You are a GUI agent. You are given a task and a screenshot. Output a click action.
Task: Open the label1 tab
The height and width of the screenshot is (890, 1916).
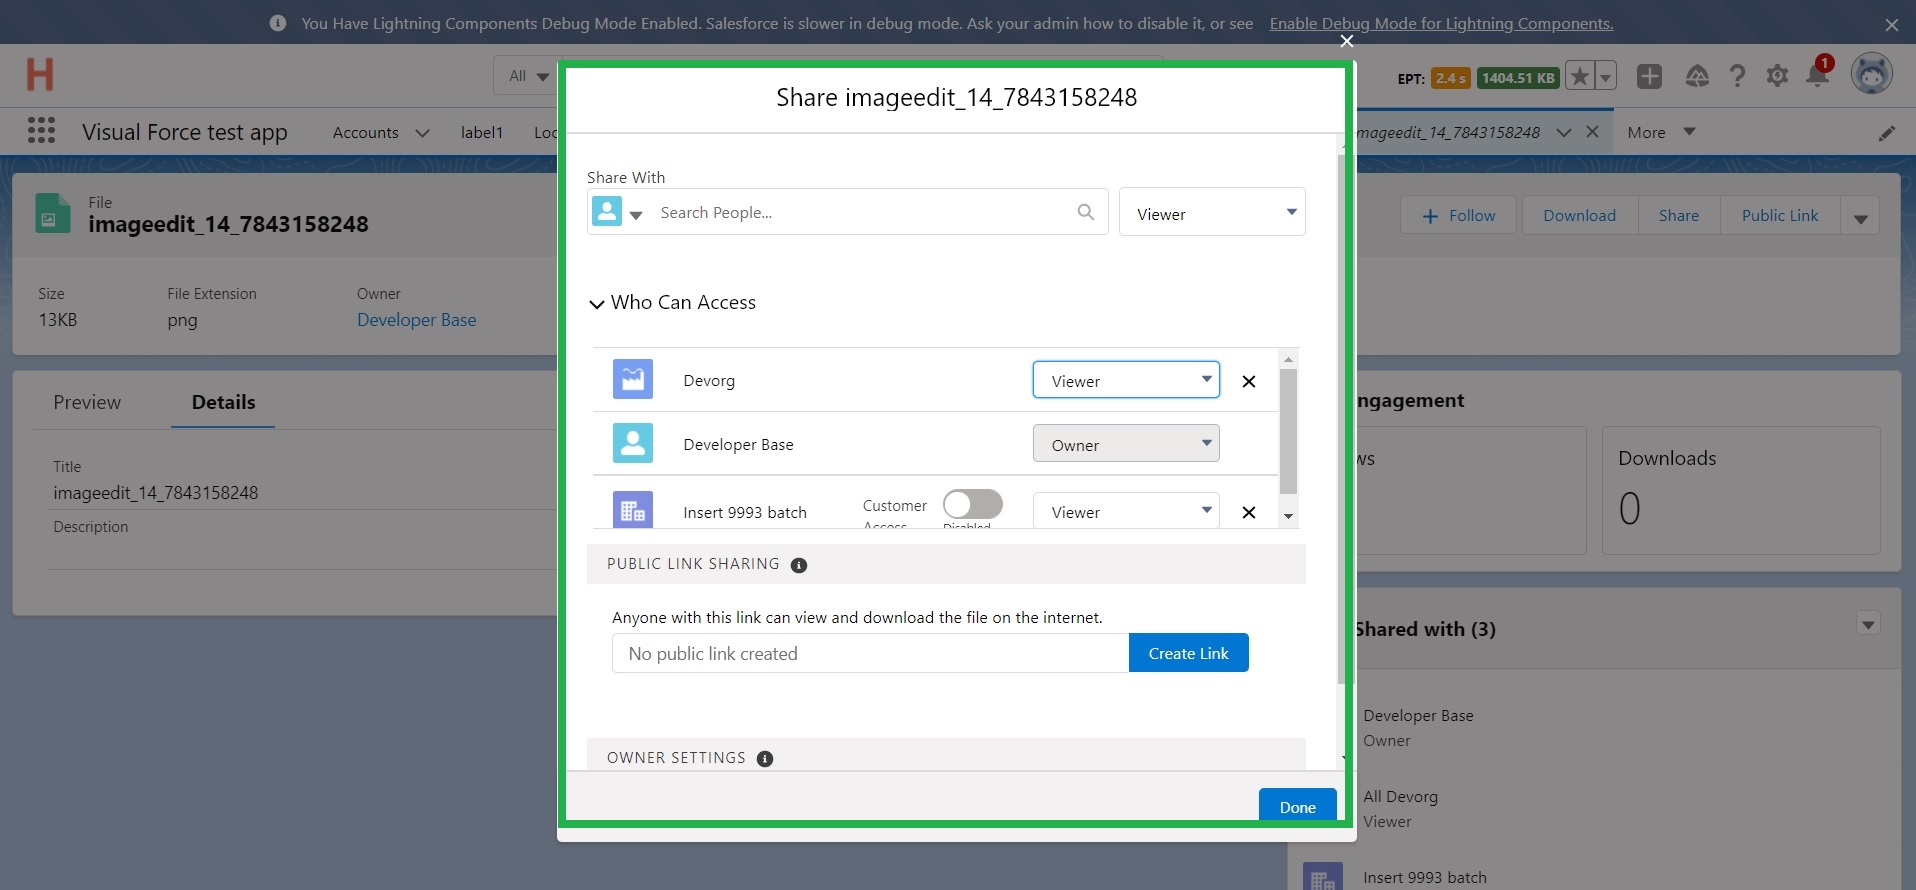tap(482, 132)
